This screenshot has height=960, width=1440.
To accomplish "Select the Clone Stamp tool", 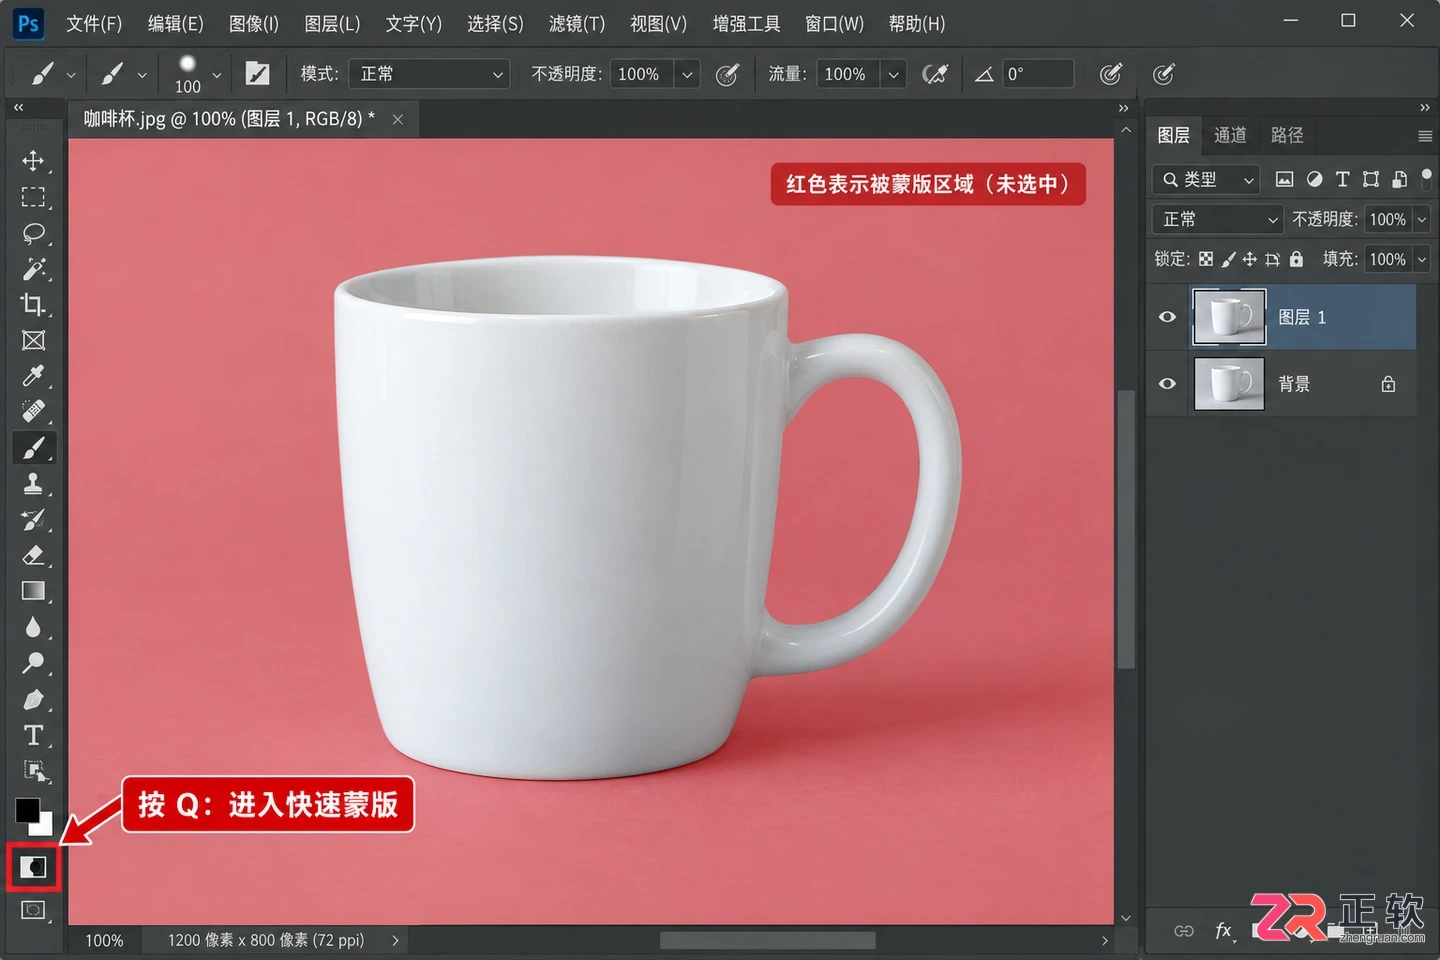I will tap(33, 484).
